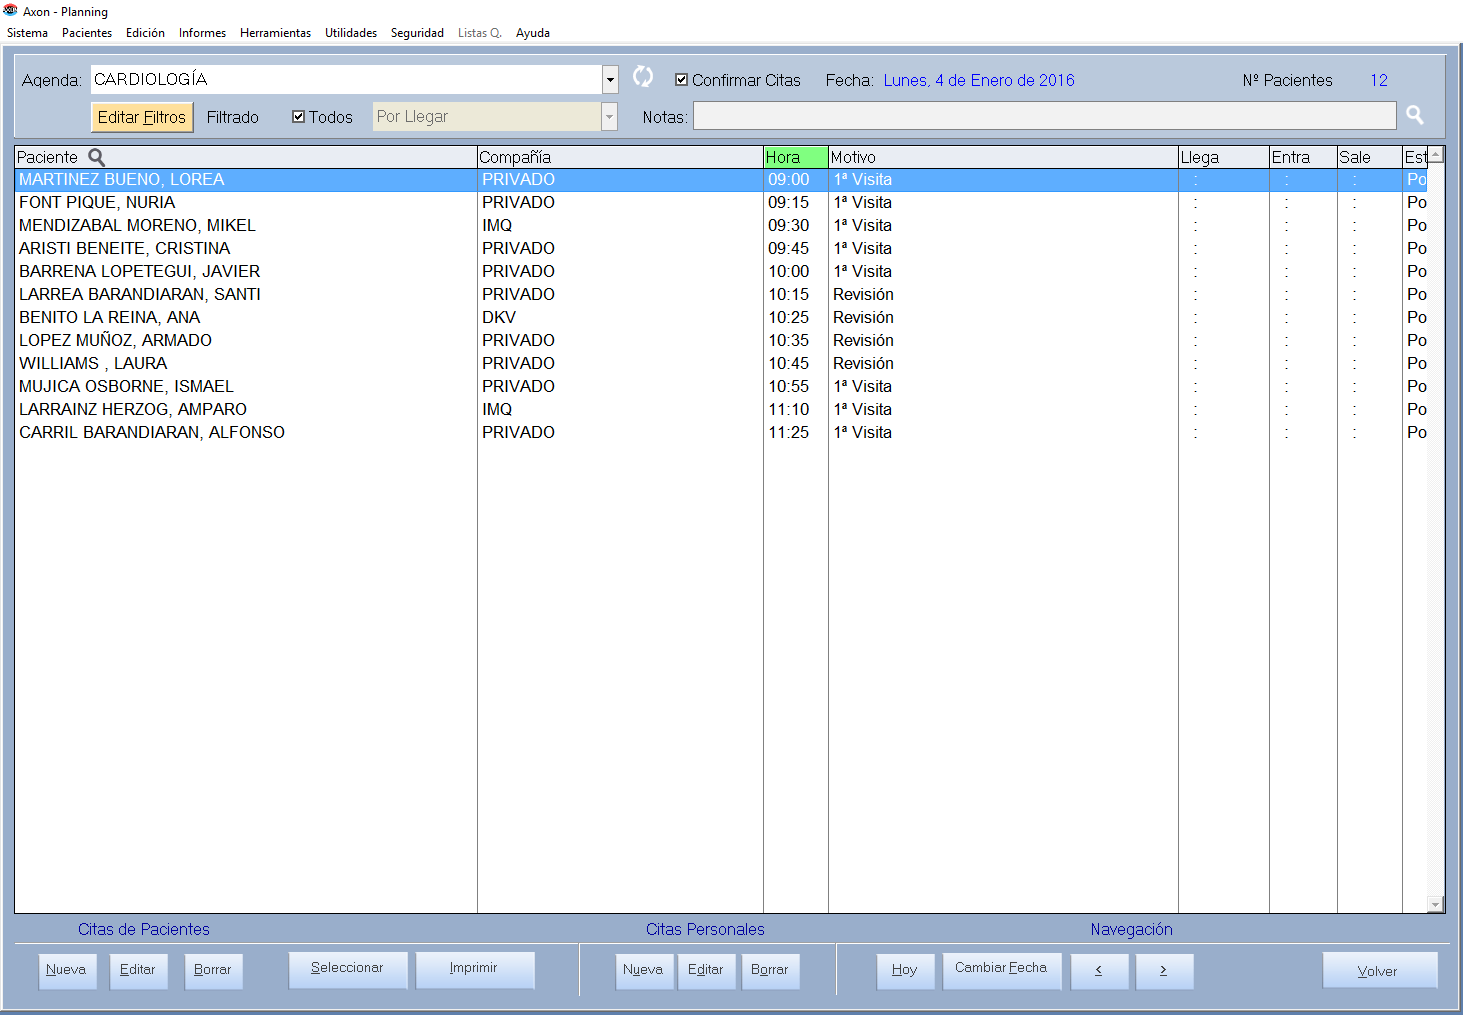Uncheck the Todos checkbox
Screen dimensions: 1463x1015
pyautogui.click(x=298, y=117)
